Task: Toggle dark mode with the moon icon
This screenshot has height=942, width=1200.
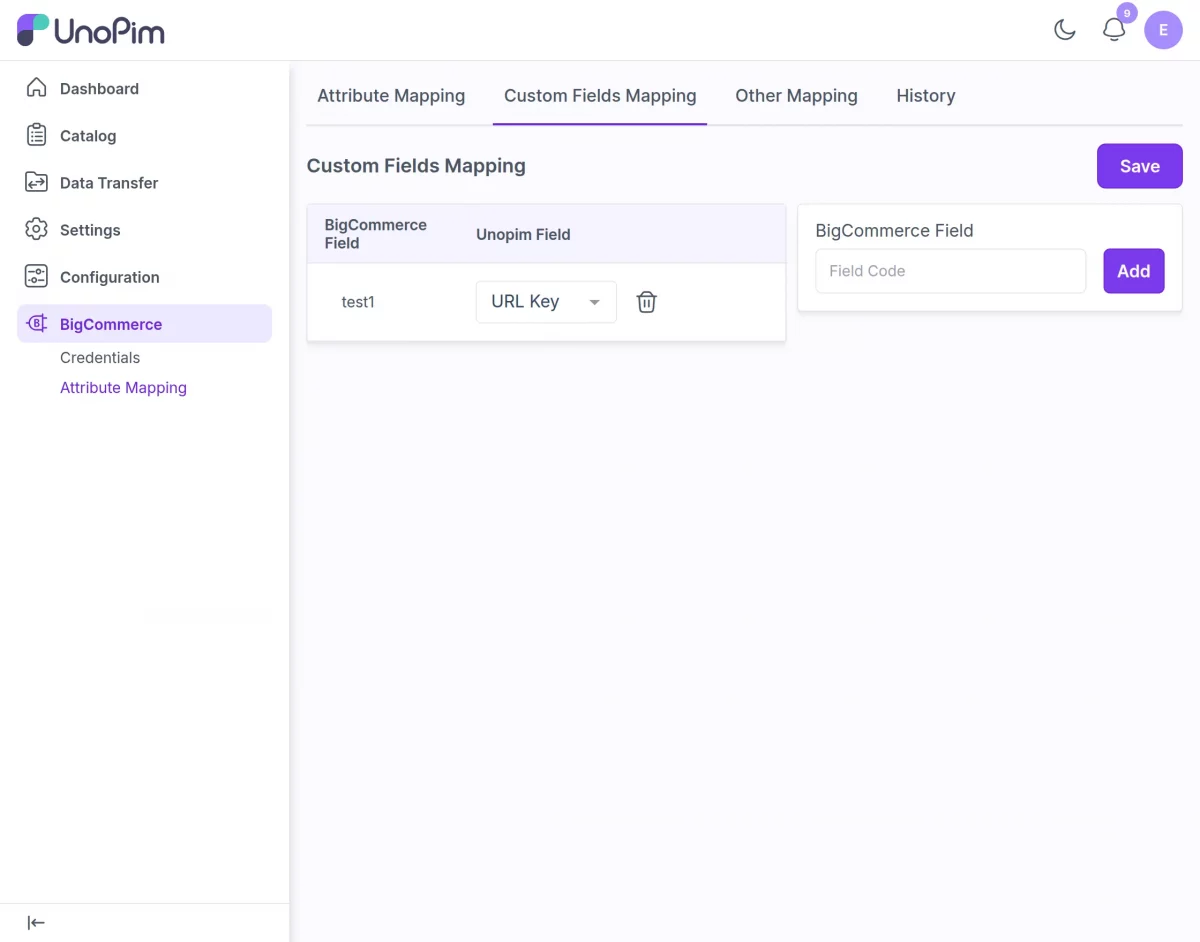Action: [x=1064, y=30]
